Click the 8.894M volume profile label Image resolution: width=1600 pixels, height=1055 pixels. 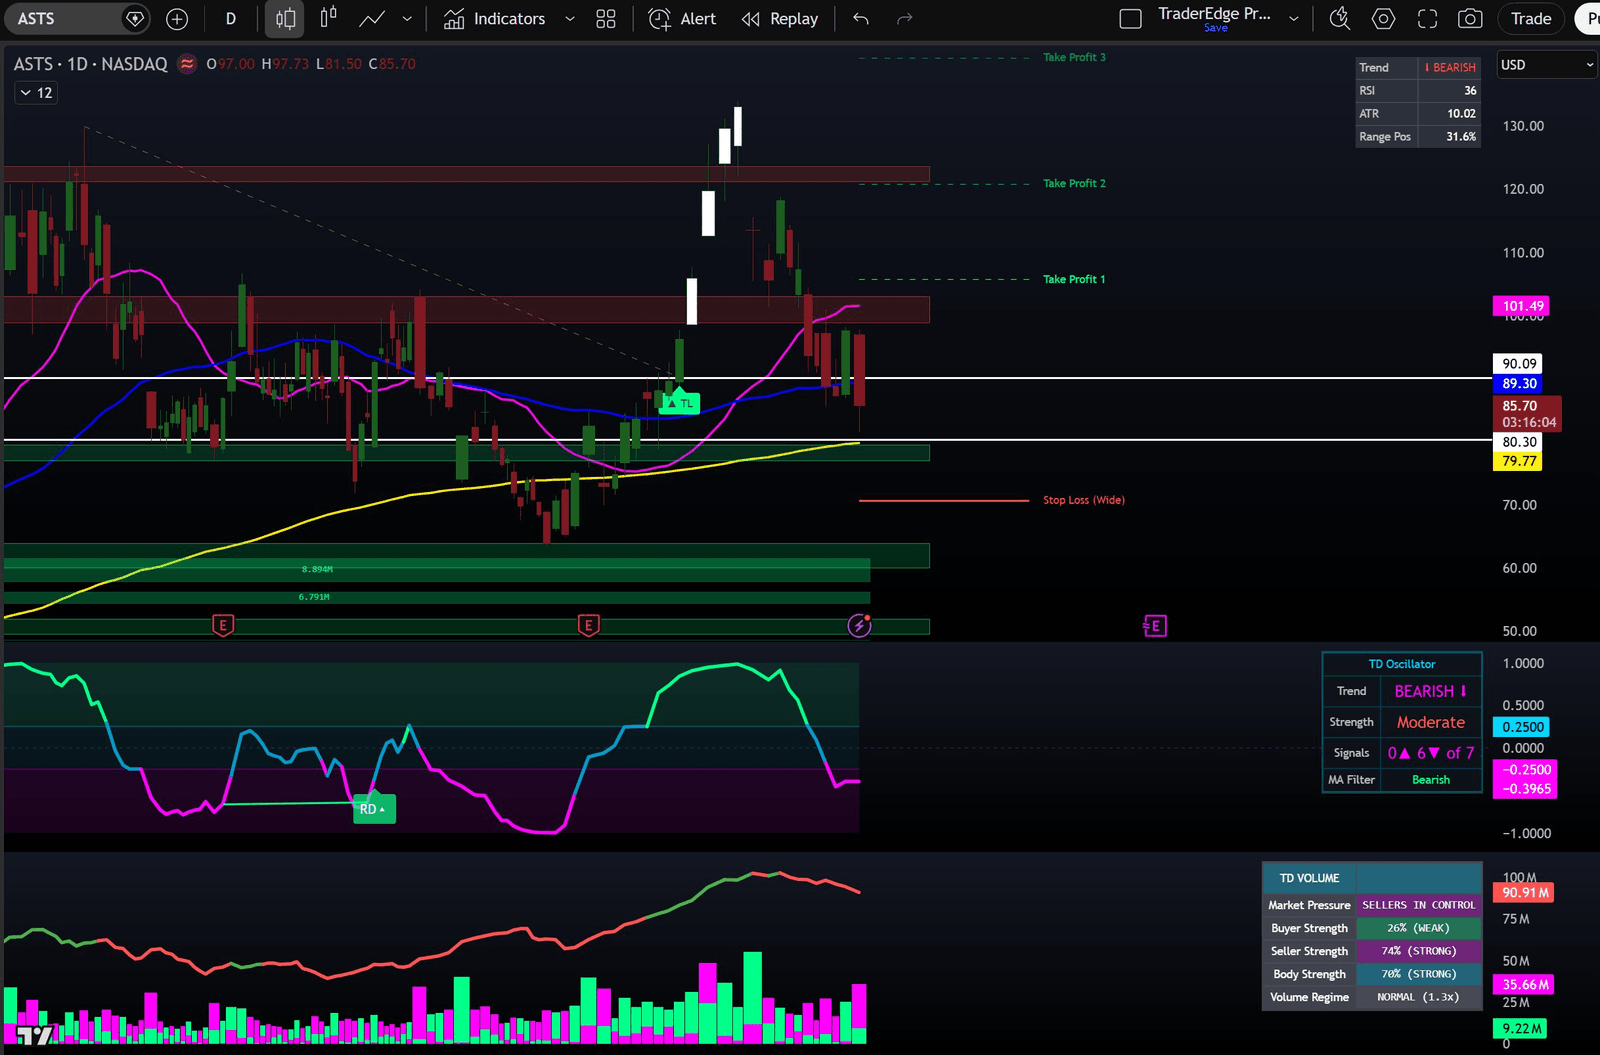[317, 569]
